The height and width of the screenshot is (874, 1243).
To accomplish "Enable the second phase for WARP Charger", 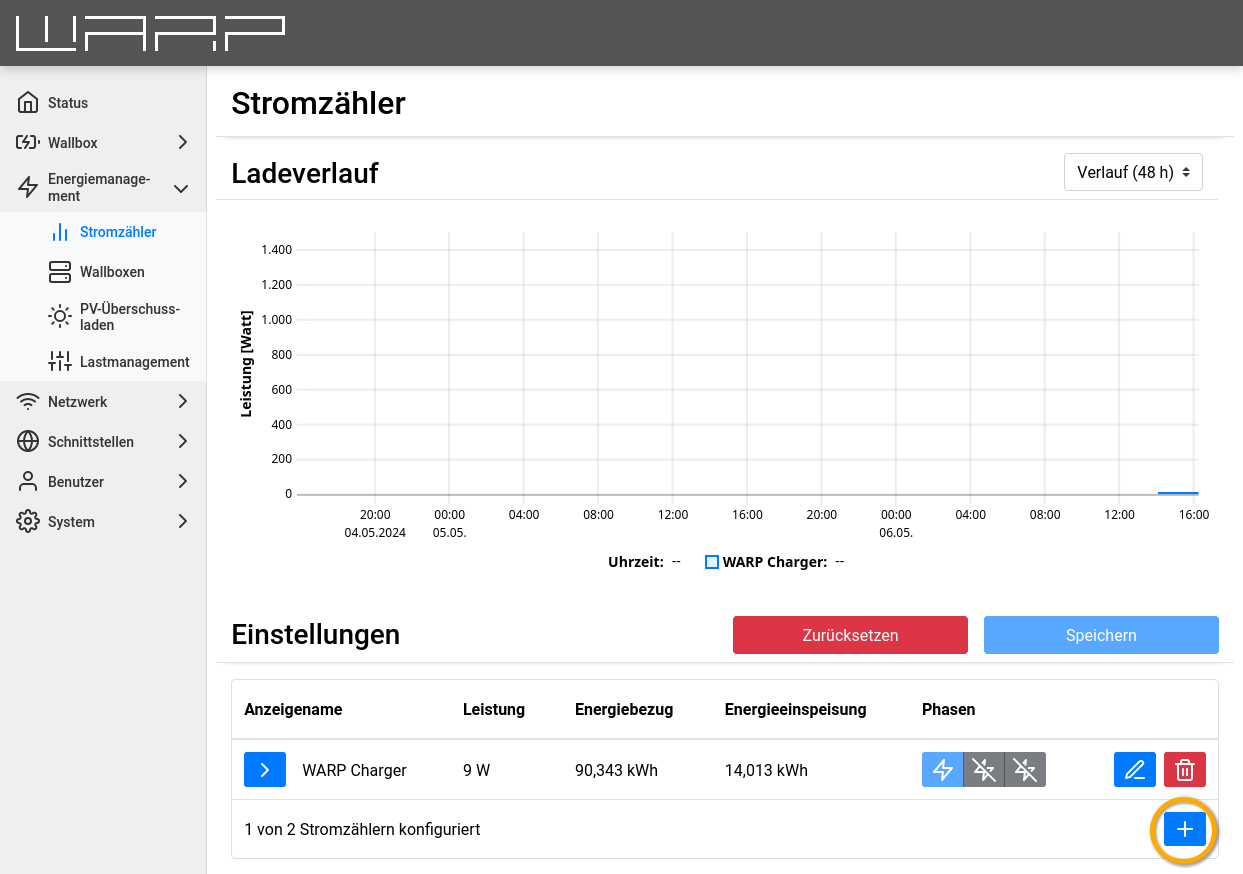I will pos(983,770).
